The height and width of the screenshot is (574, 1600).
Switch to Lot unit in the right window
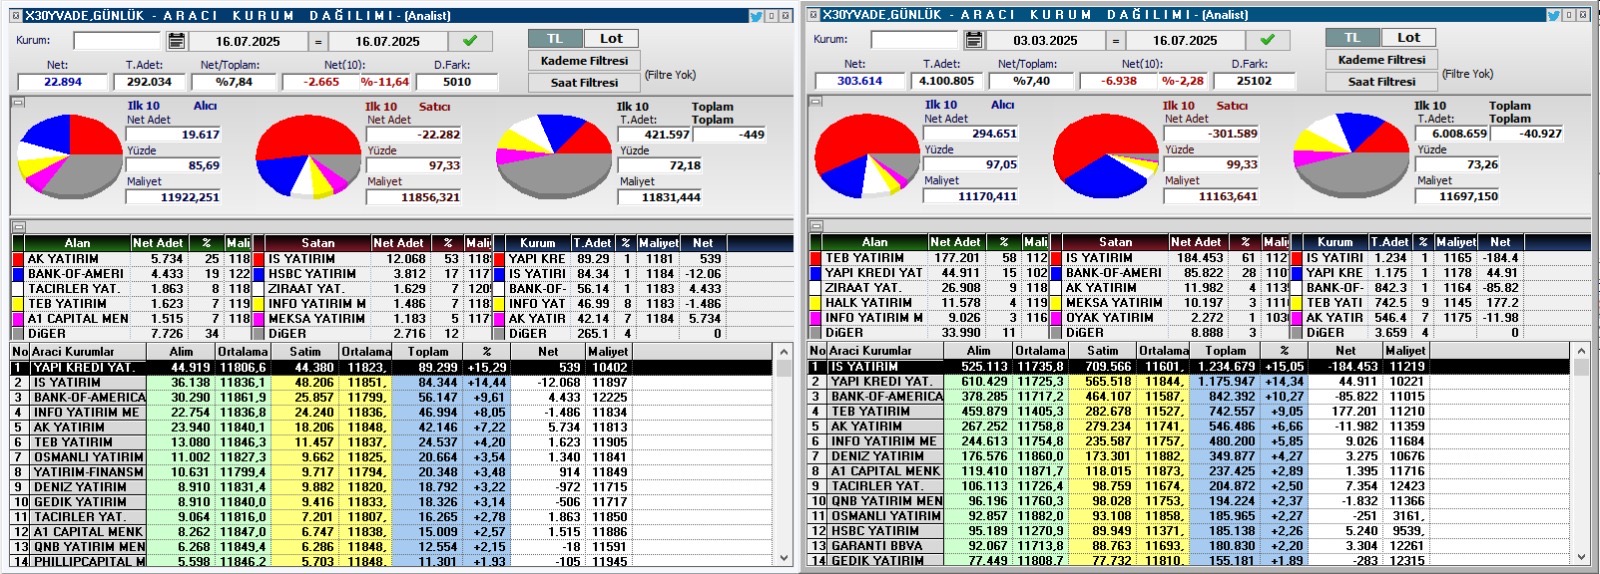click(1408, 37)
